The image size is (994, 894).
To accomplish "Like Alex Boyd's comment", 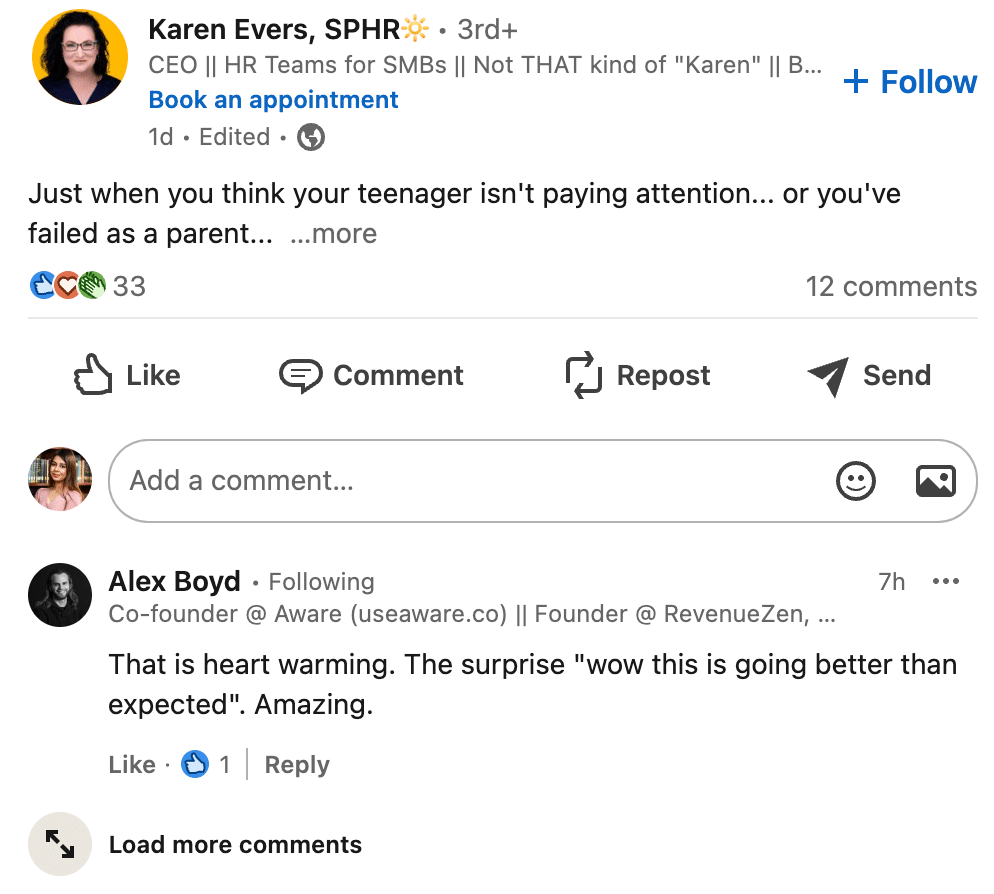I will tap(131, 763).
